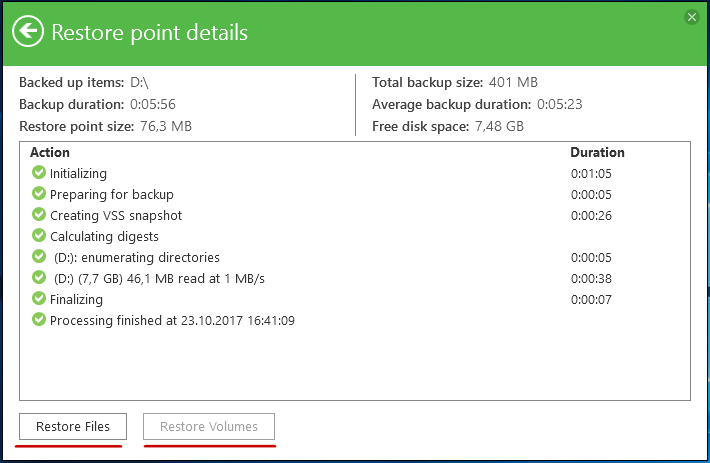Close the Restore point details window

[x=691, y=17]
